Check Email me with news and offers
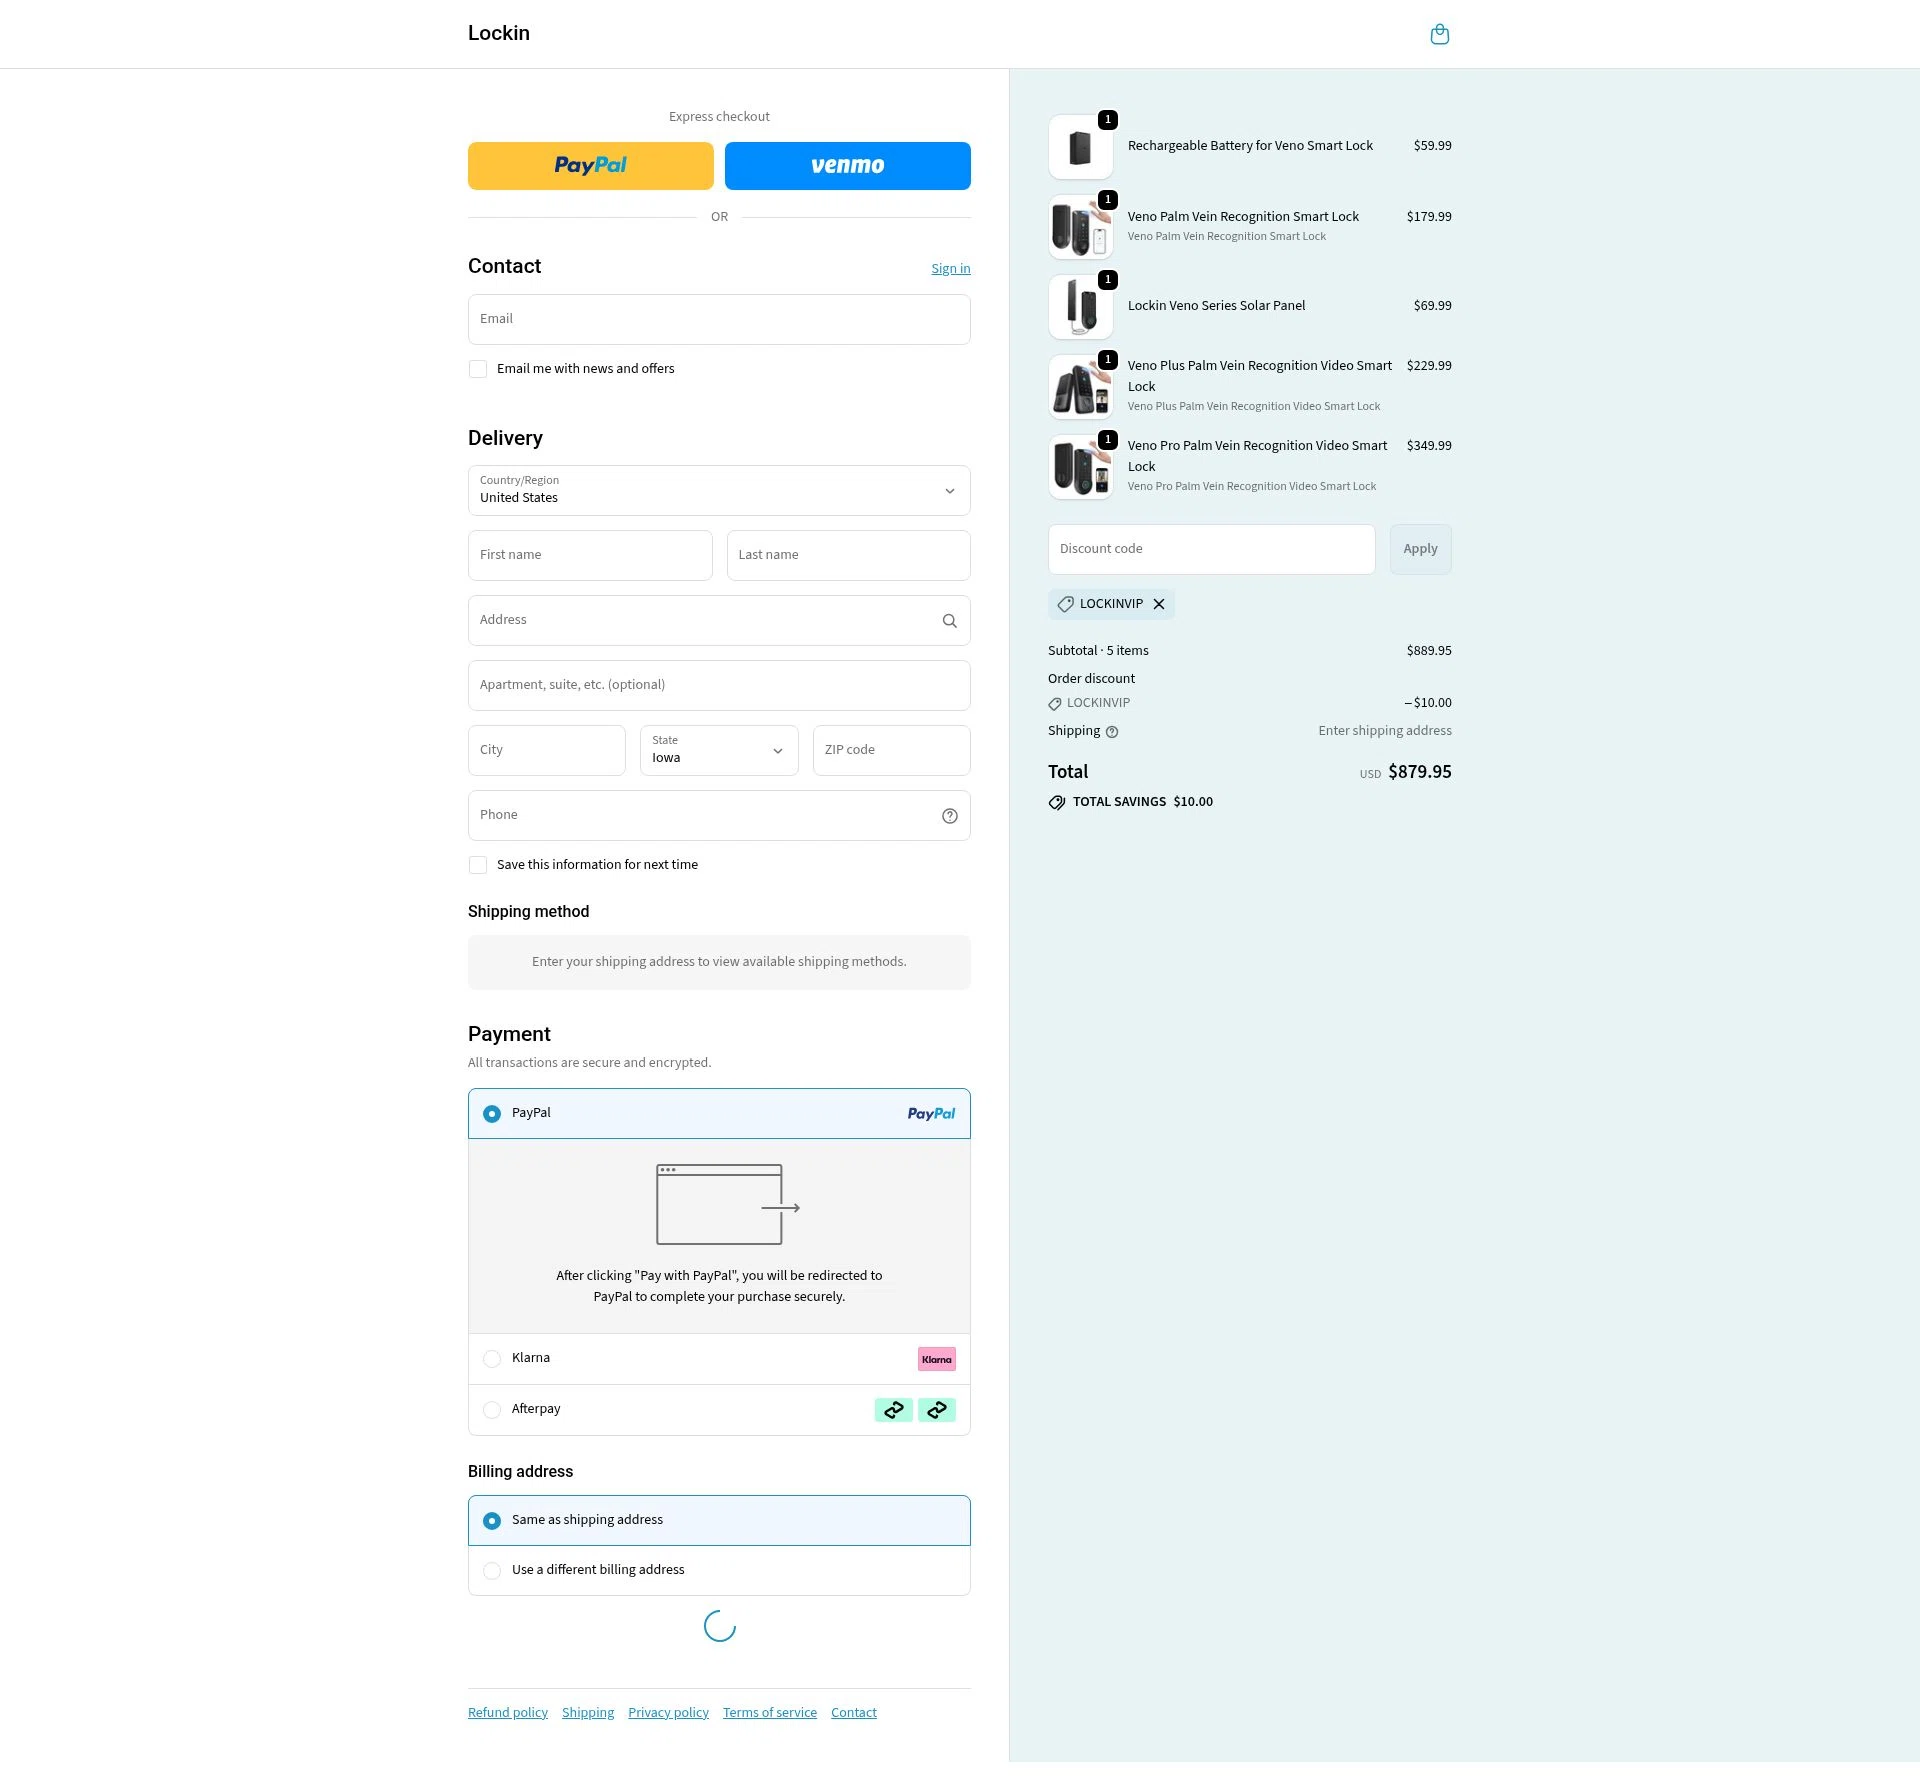Viewport: 1920px width, 1791px height. (x=478, y=368)
